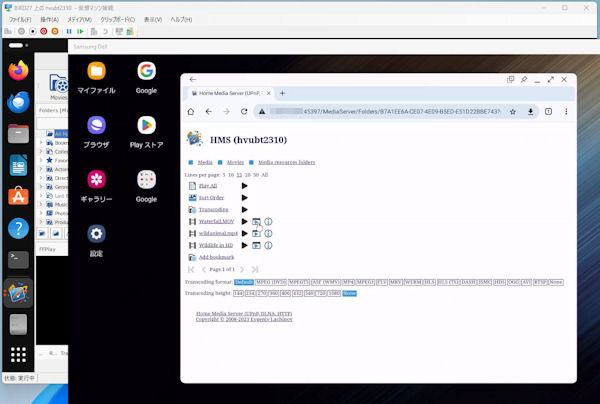Select FLV transcoding format
The width and height of the screenshot is (600, 404).
pos(382,282)
